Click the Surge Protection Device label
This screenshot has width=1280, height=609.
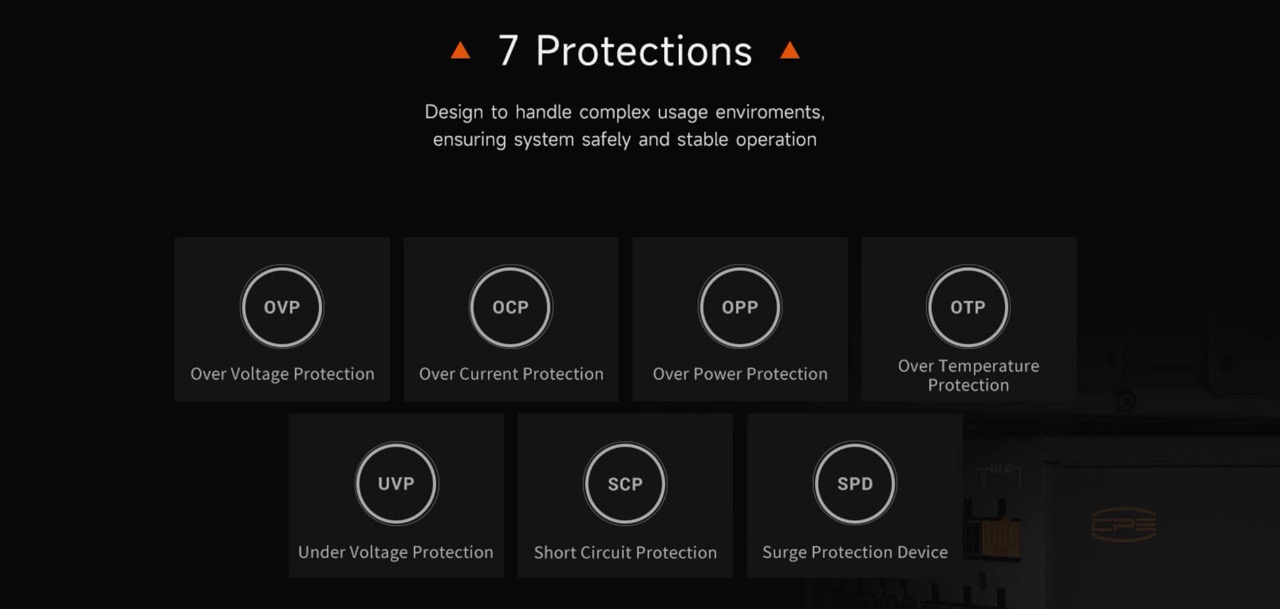click(855, 552)
